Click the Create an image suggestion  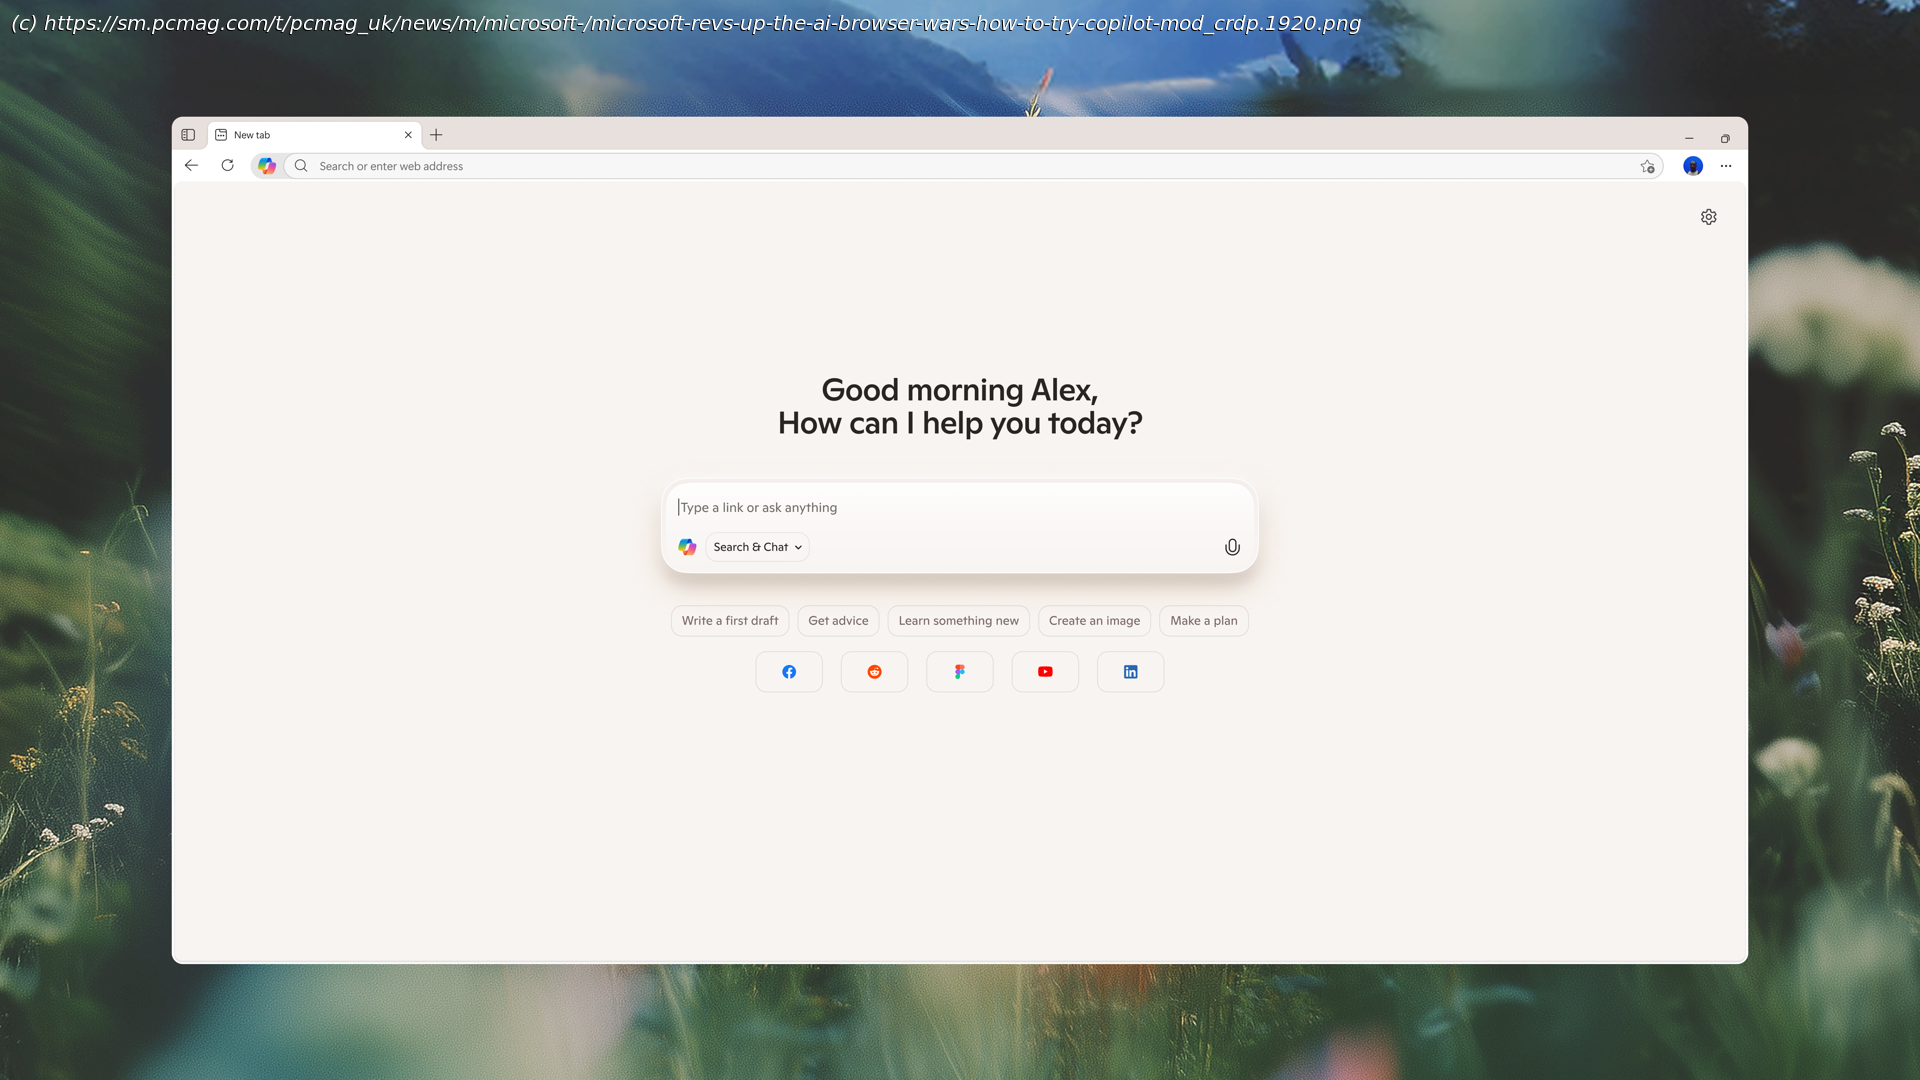point(1094,621)
